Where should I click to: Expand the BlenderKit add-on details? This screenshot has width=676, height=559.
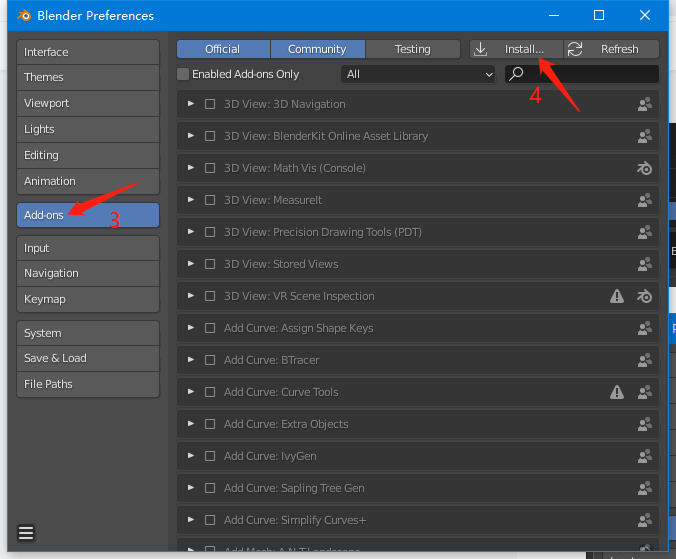(191, 136)
